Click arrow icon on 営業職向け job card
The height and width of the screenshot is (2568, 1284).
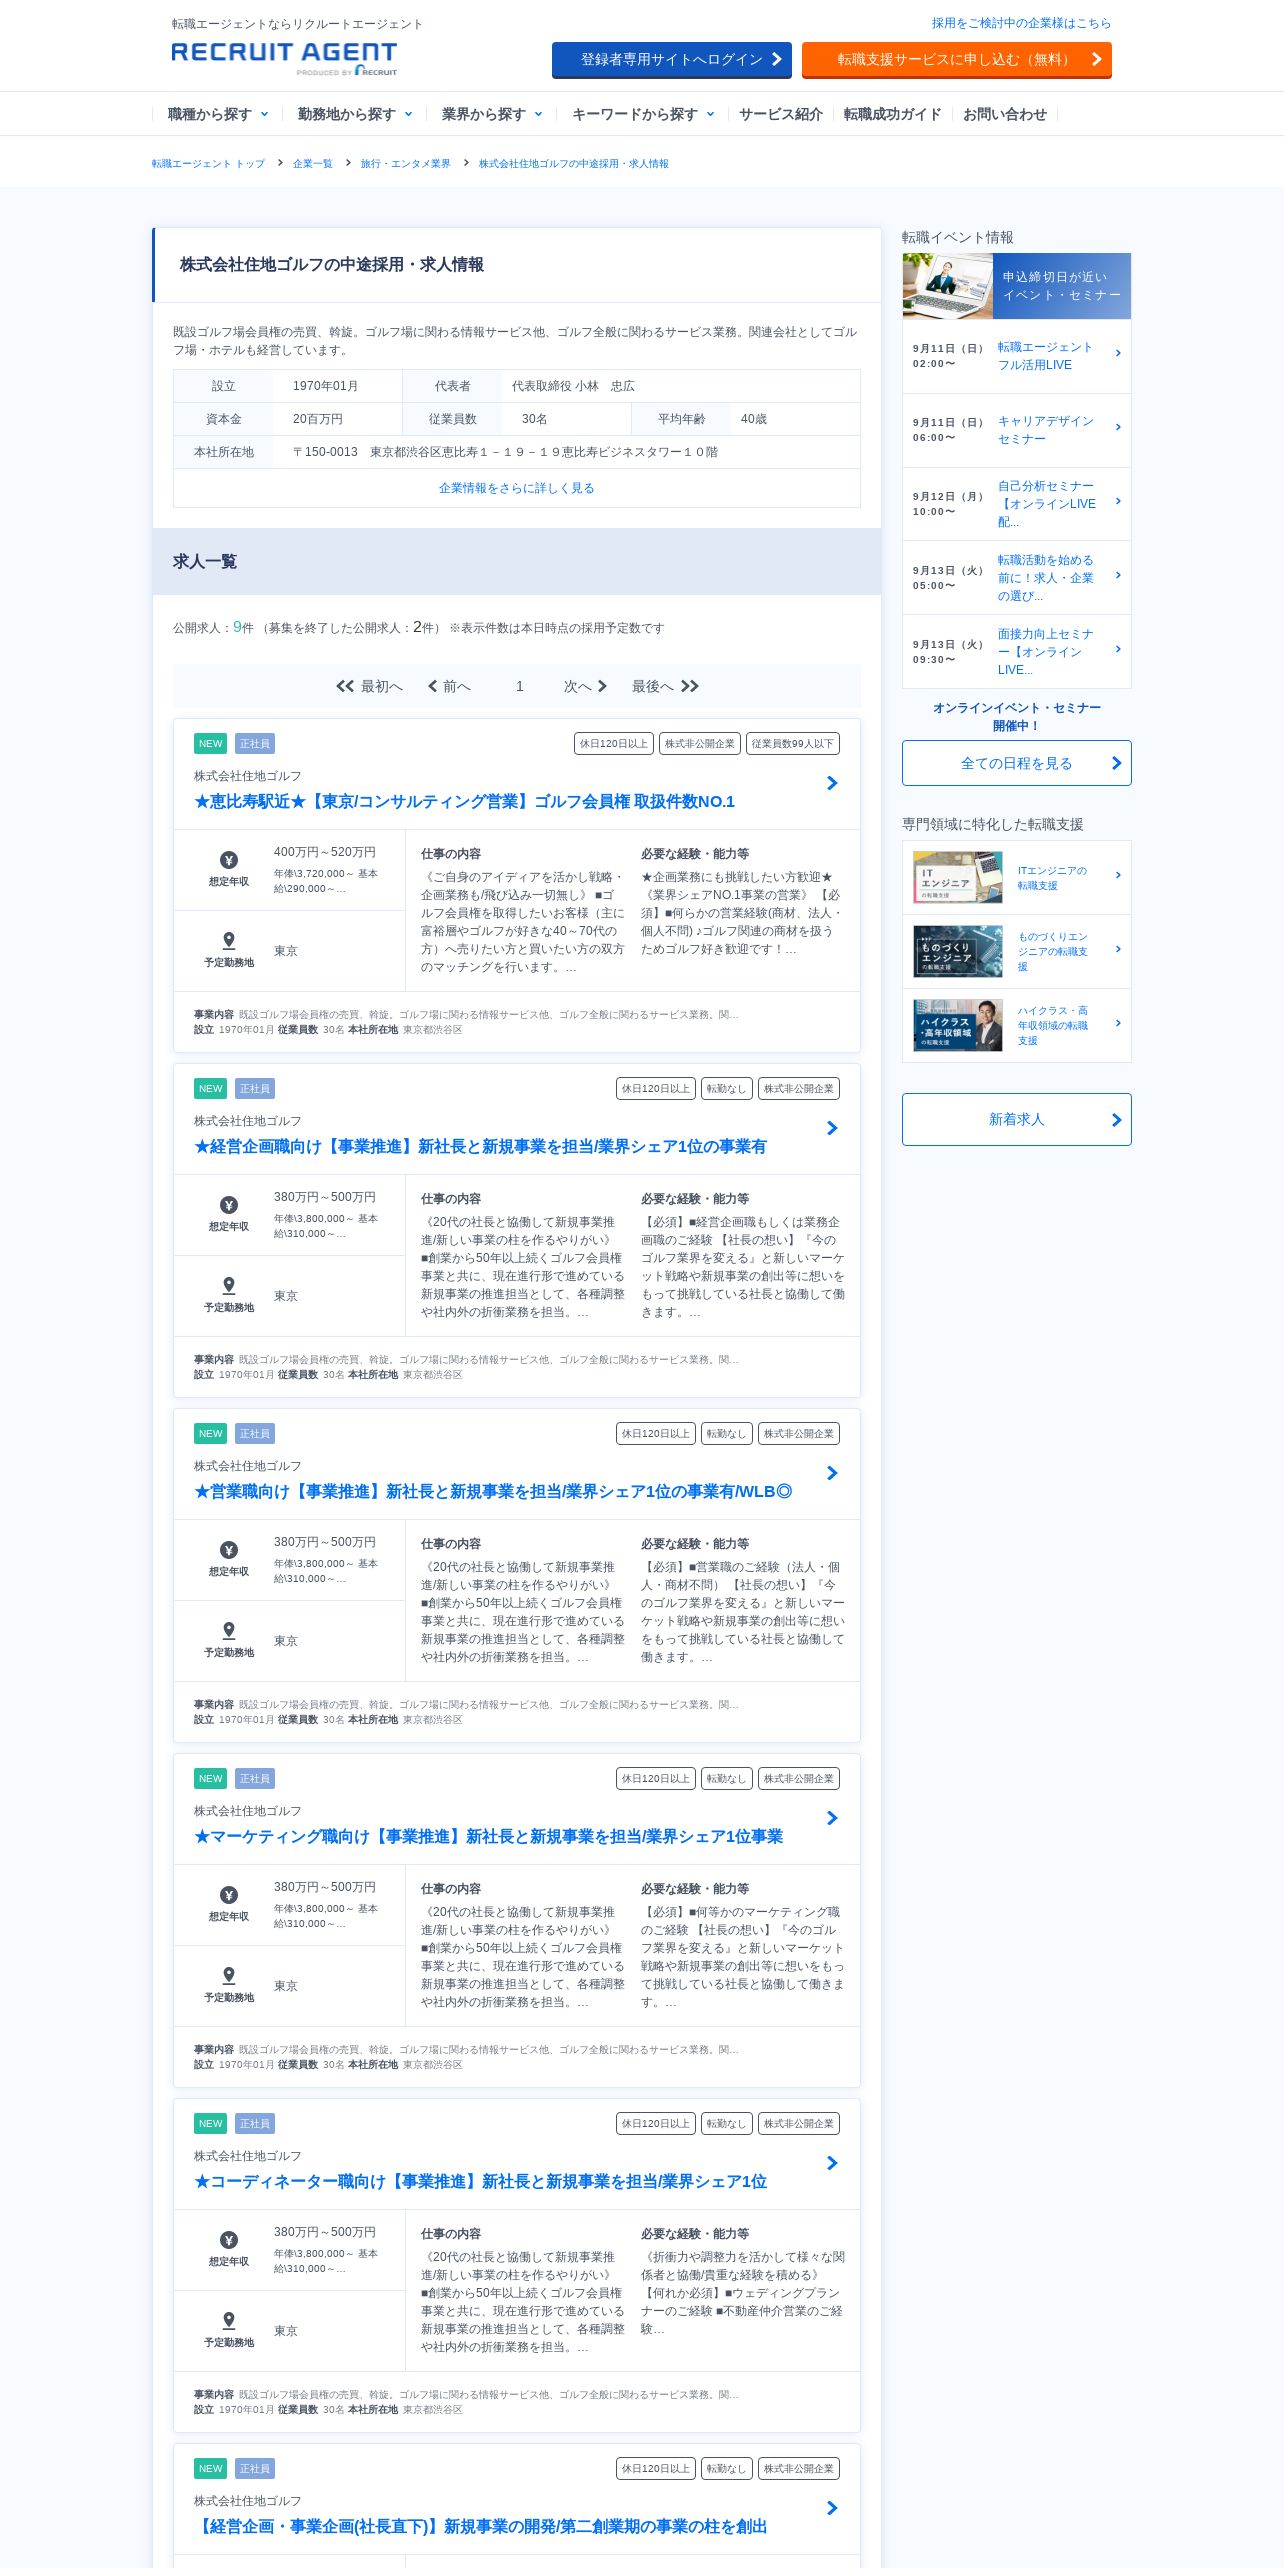pos(832,1473)
